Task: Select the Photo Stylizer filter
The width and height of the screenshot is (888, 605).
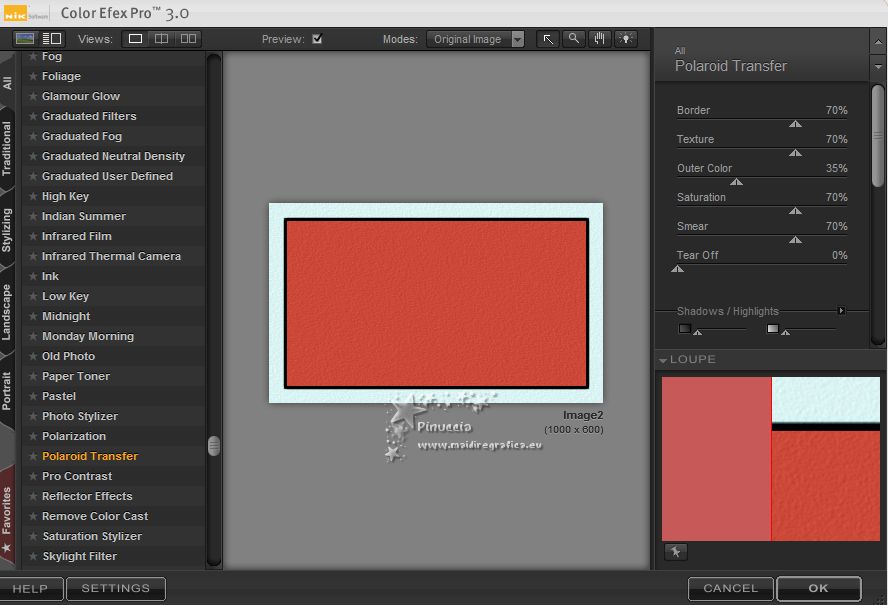Action: coord(80,416)
